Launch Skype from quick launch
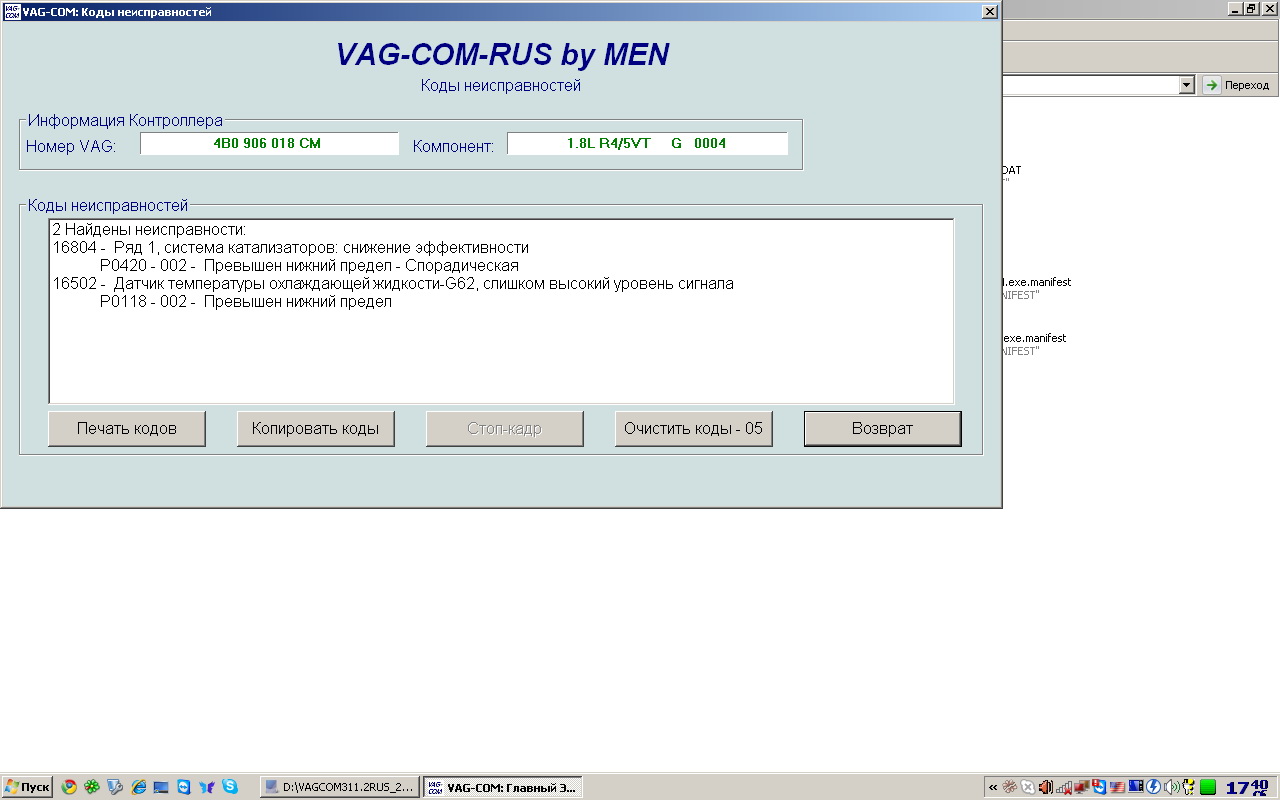 coord(230,787)
